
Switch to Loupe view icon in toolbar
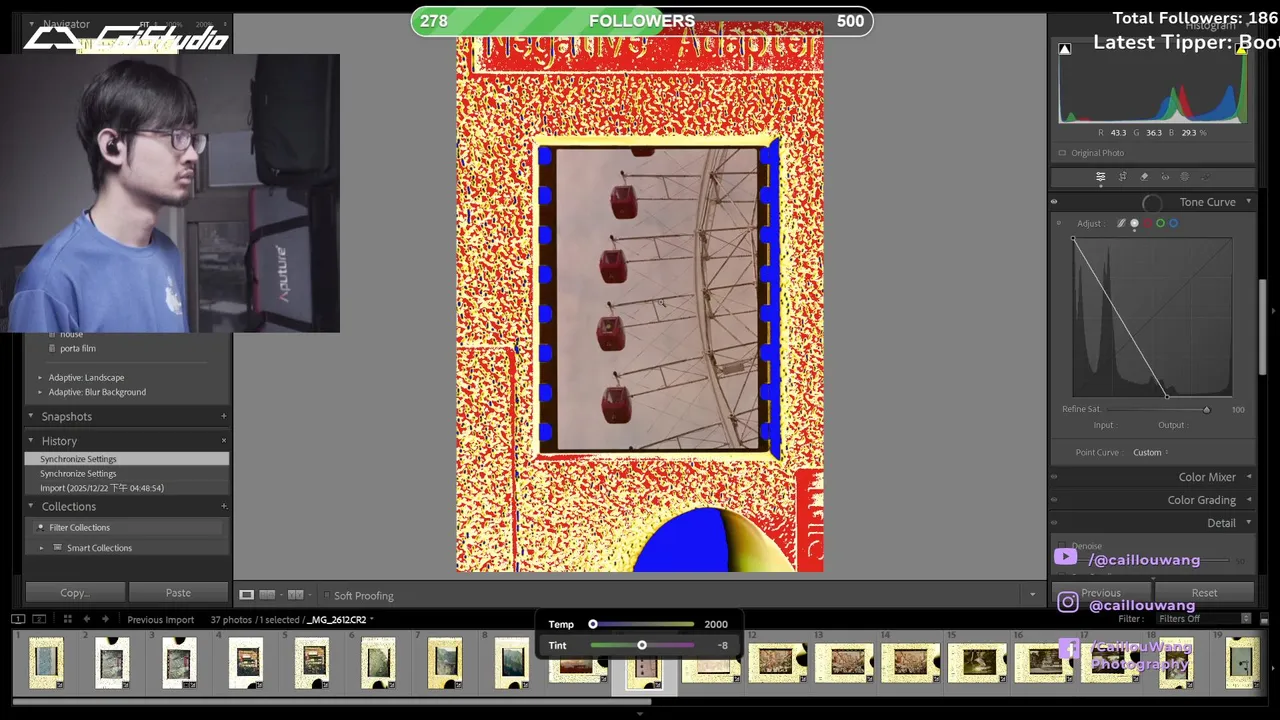pyautogui.click(x=246, y=595)
